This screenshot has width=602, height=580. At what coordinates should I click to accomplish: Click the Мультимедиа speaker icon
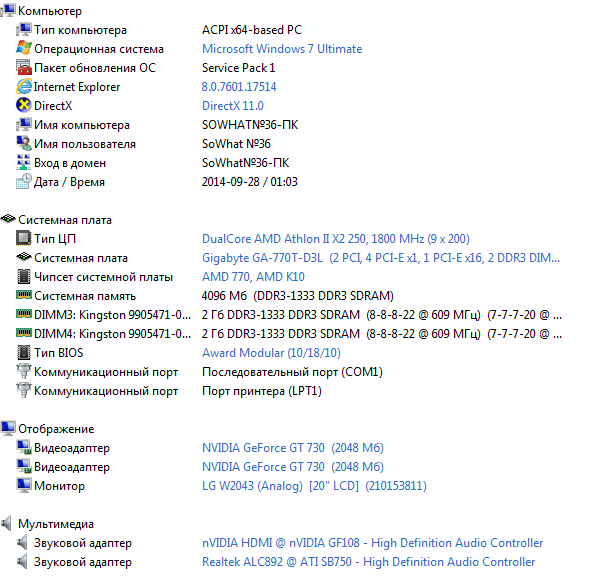tap(7, 523)
